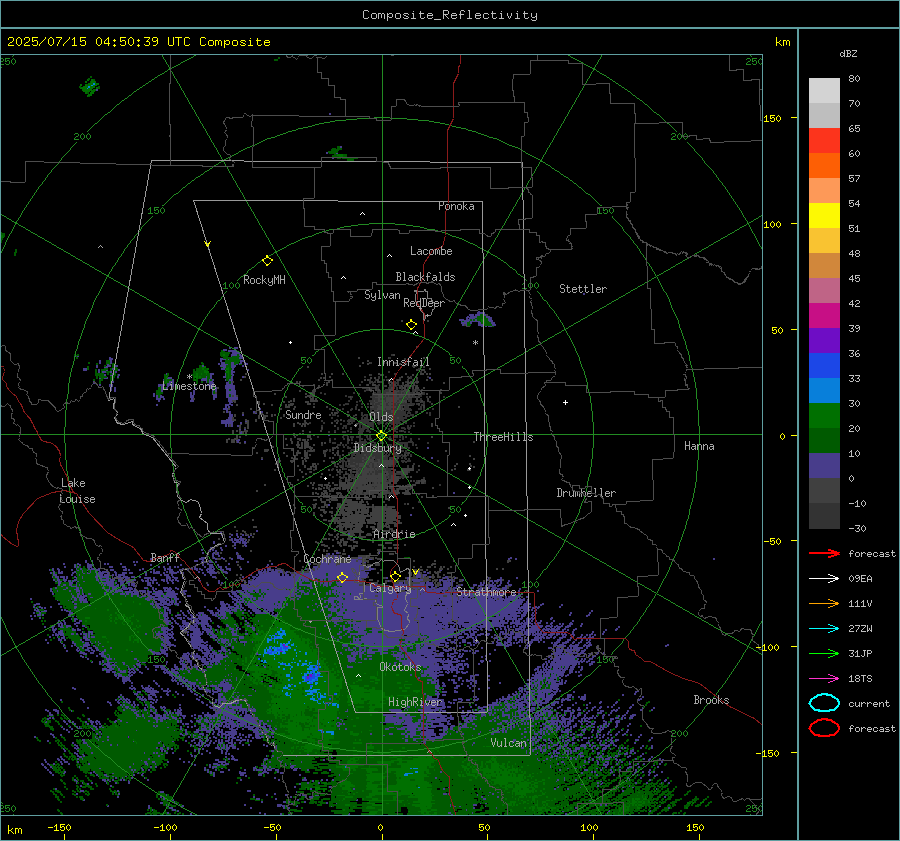Pick the red 65–60 dBZ color swatch
Image resolution: width=900 pixels, height=841 pixels.
click(x=824, y=141)
